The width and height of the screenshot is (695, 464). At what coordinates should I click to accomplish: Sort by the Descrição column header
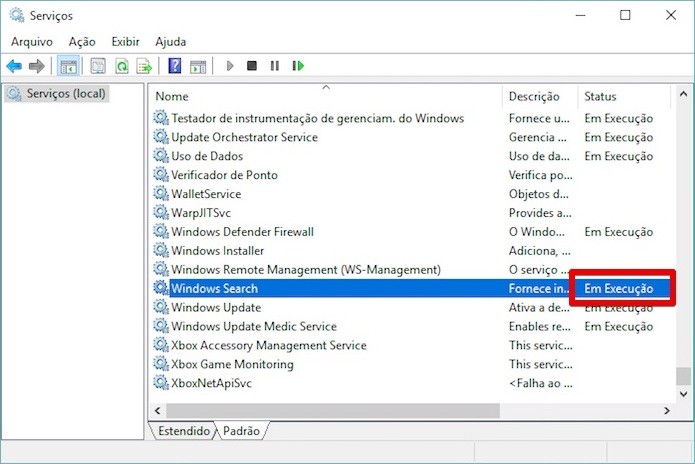pos(534,97)
